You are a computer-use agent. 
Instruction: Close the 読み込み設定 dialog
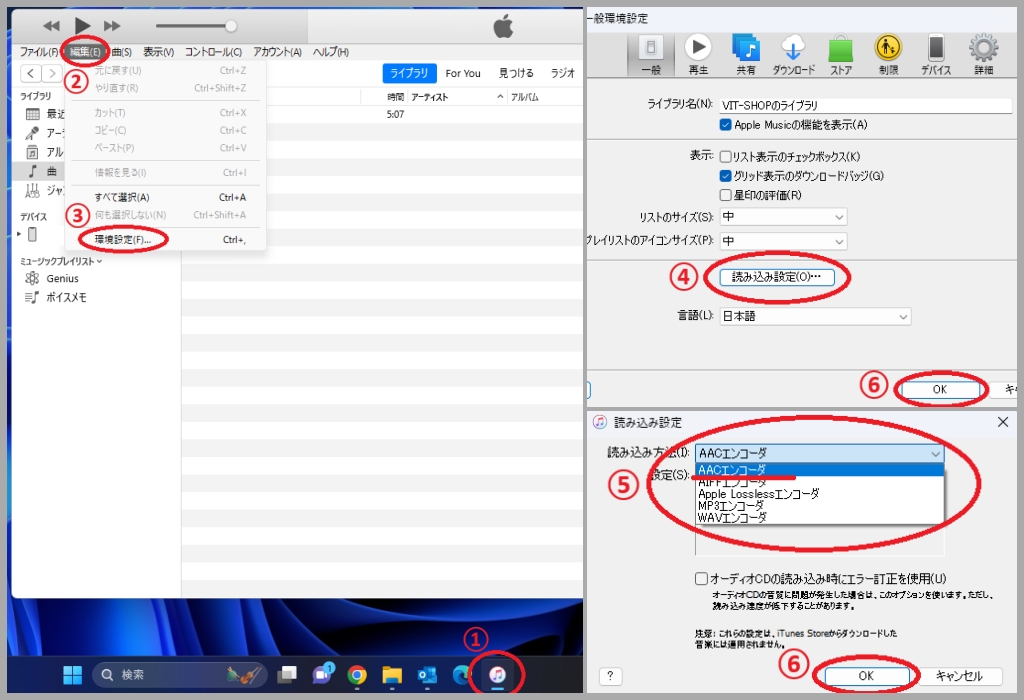[1003, 422]
